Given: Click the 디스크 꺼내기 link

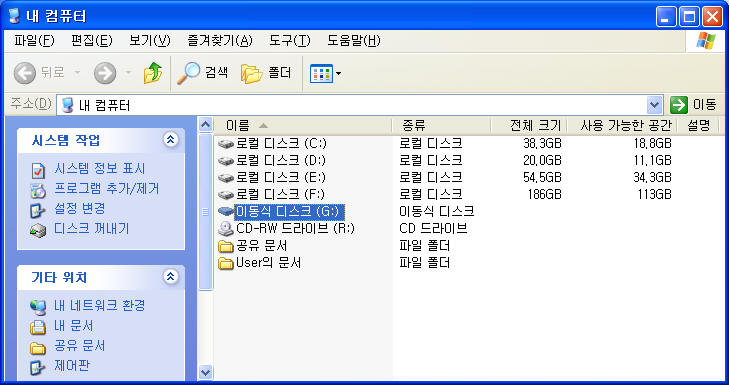Looking at the screenshot, I should pyautogui.click(x=91, y=229).
